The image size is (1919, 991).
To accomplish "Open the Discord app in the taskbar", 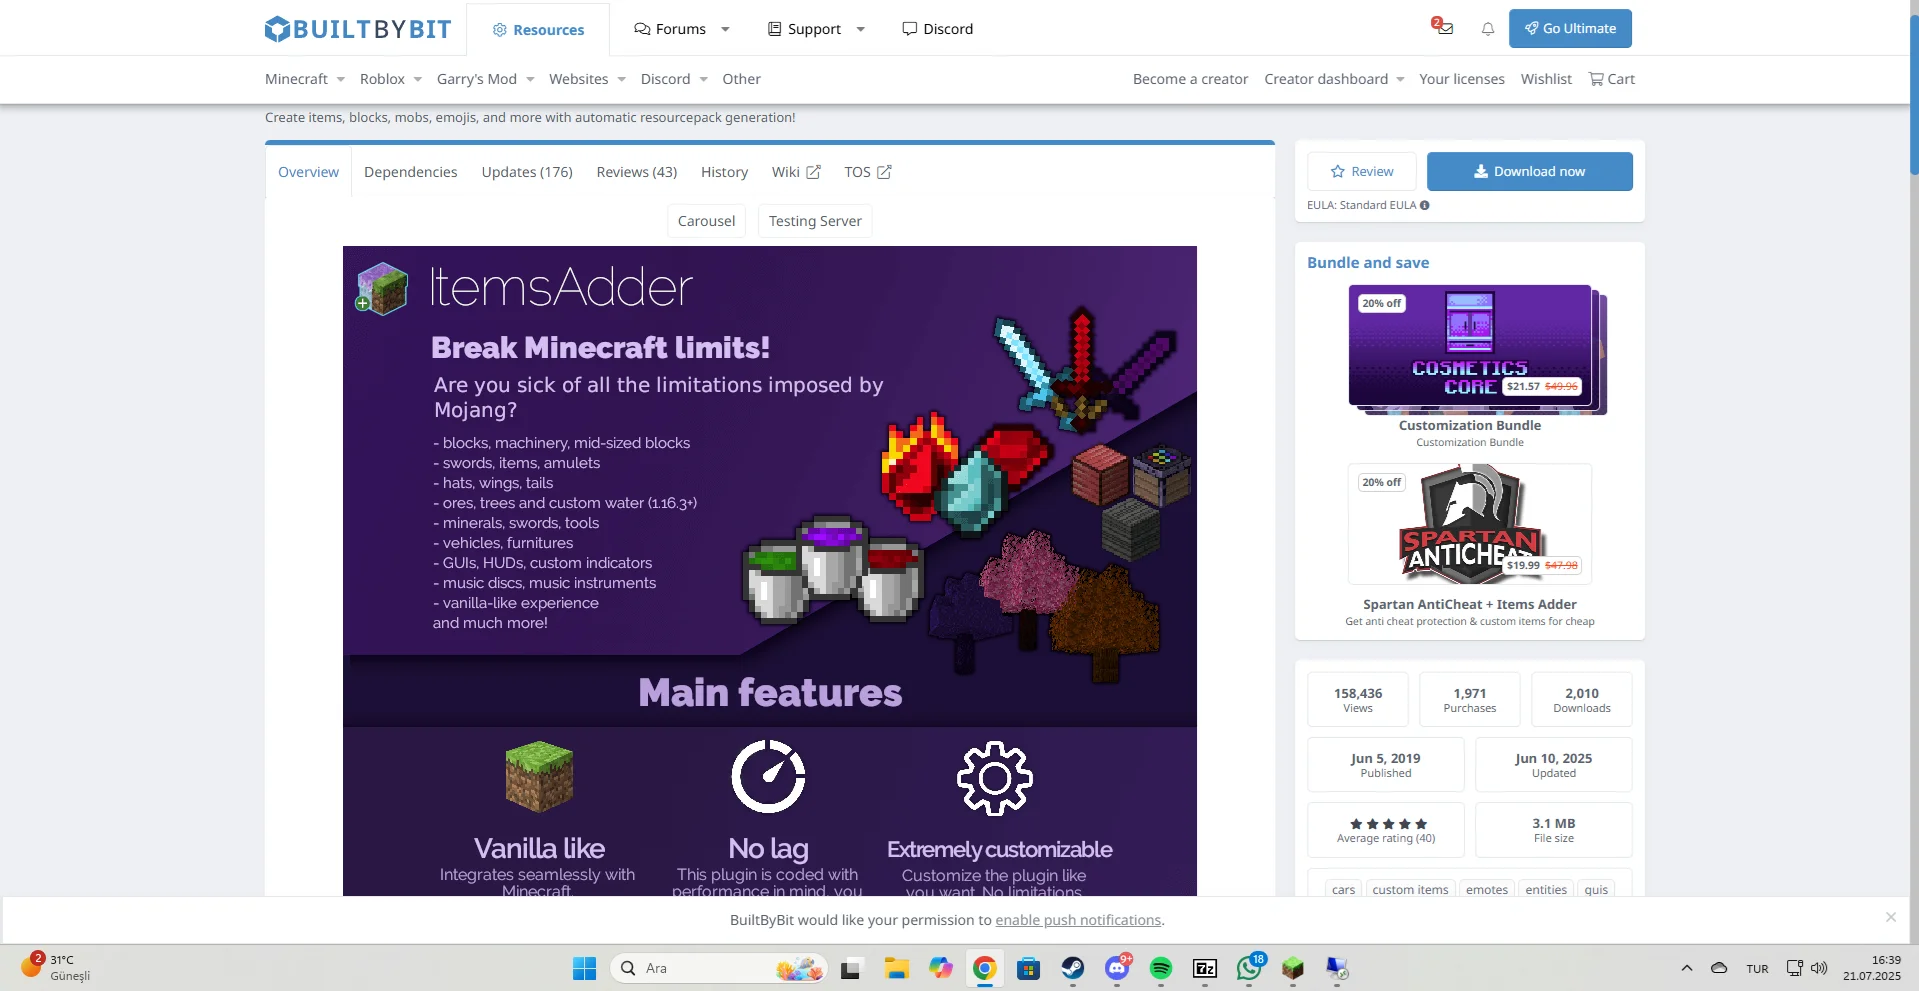I will [x=1118, y=968].
